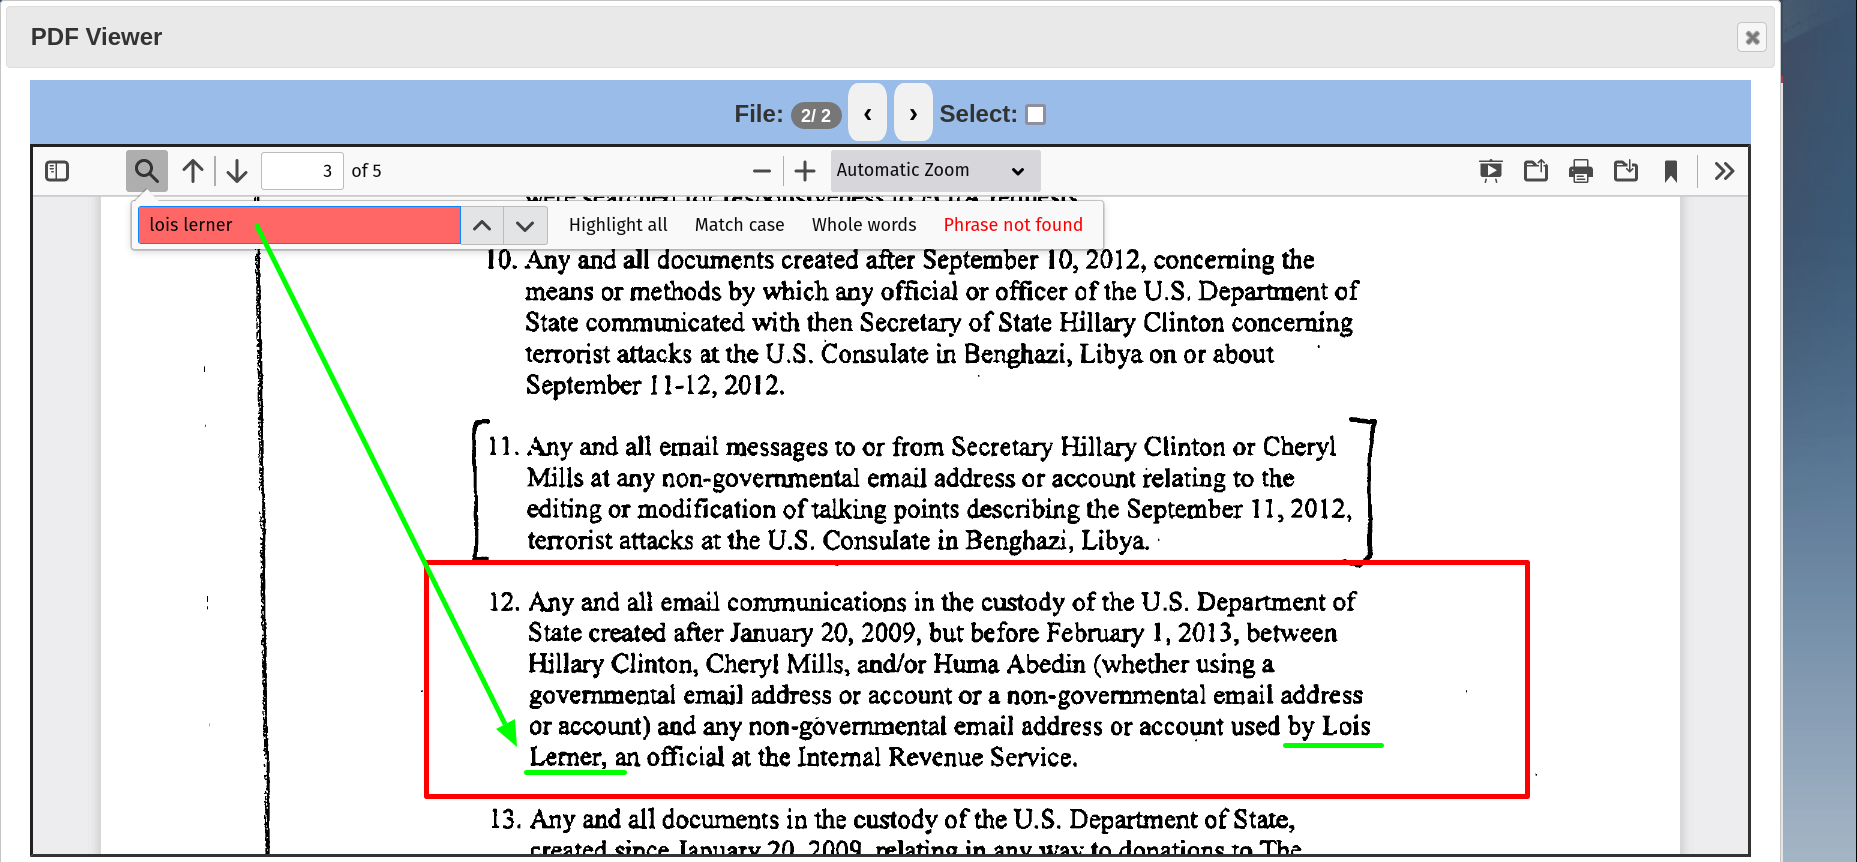
Task: Click the page number input field
Action: coord(302,171)
